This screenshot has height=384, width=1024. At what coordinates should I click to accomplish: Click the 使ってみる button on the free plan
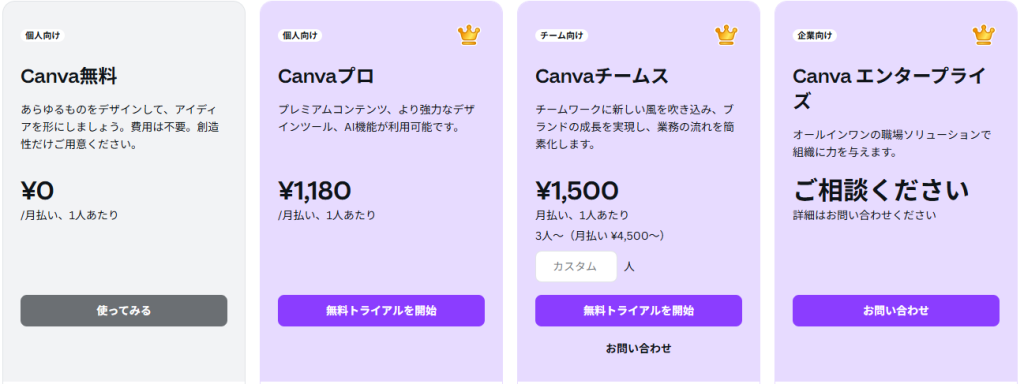(124, 311)
